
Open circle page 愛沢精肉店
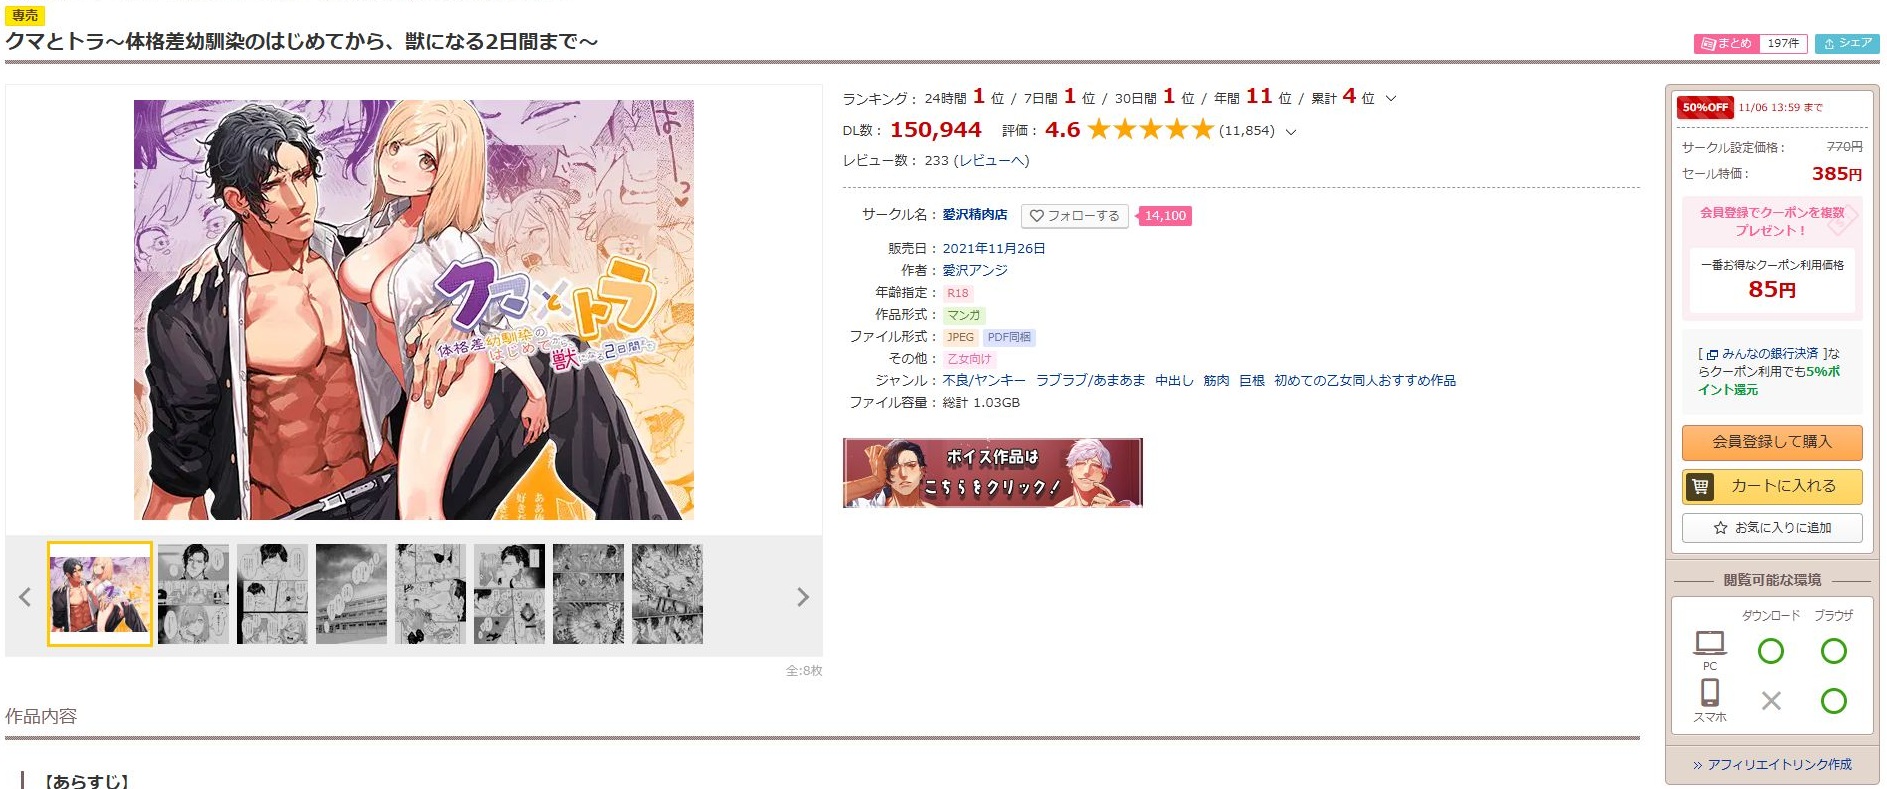[975, 215]
